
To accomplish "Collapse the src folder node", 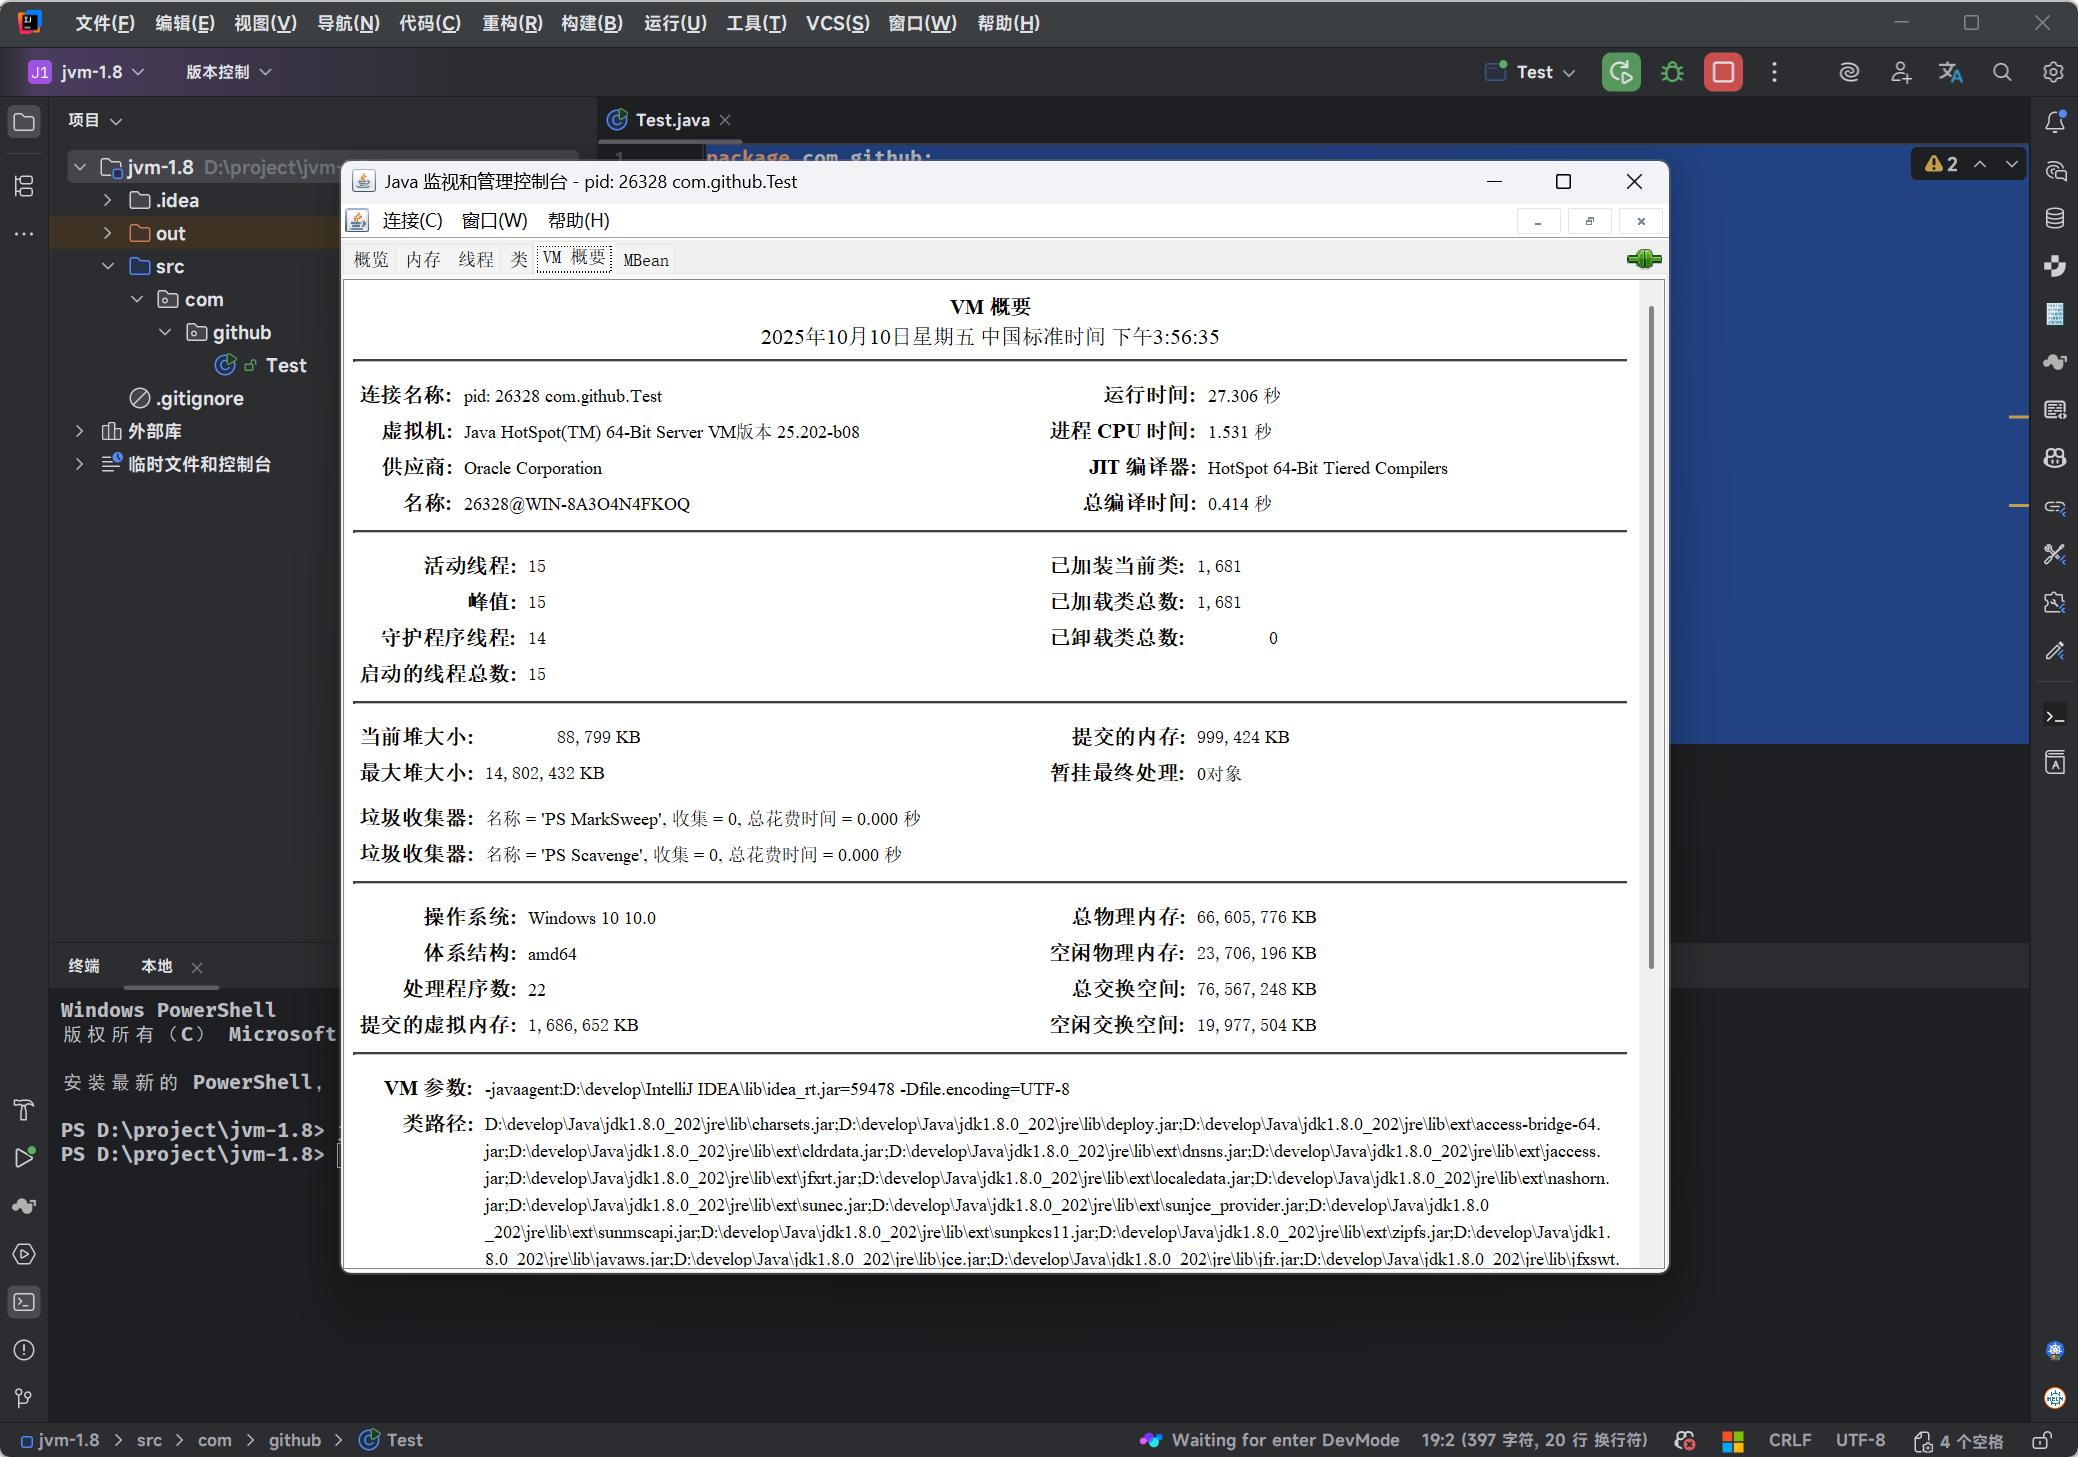I will pyautogui.click(x=107, y=266).
